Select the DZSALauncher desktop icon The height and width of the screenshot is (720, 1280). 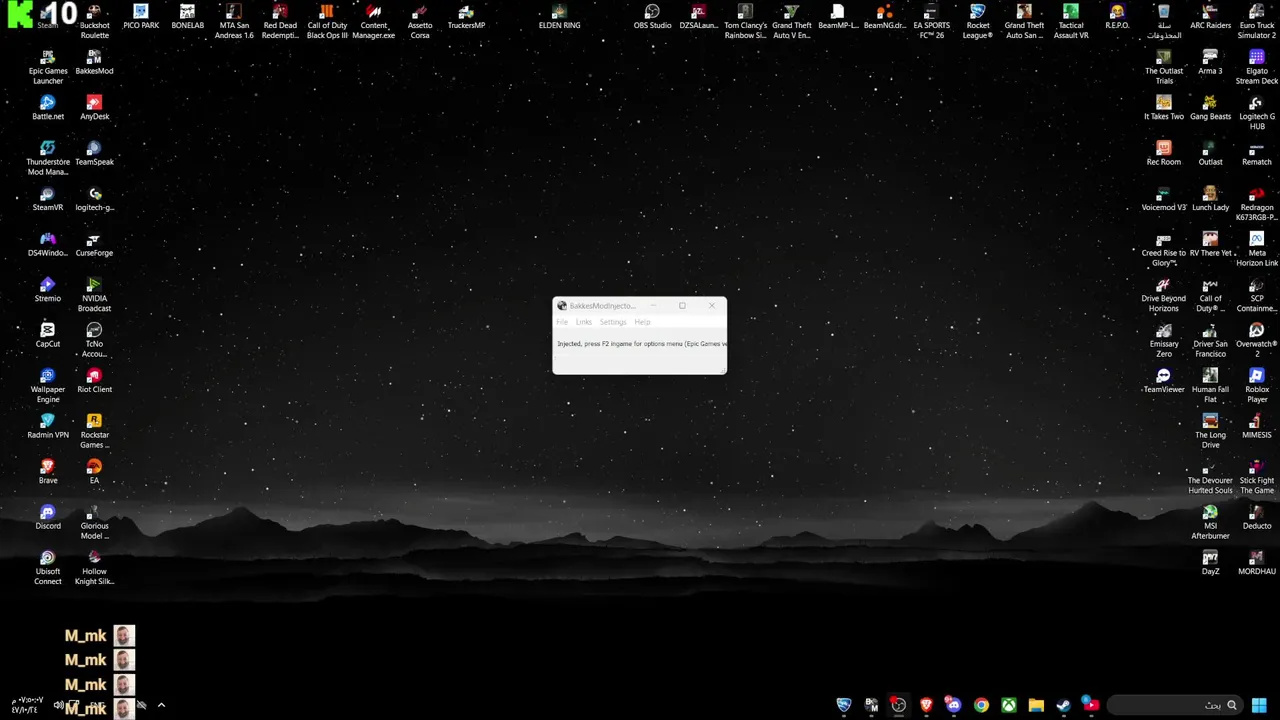[x=699, y=18]
